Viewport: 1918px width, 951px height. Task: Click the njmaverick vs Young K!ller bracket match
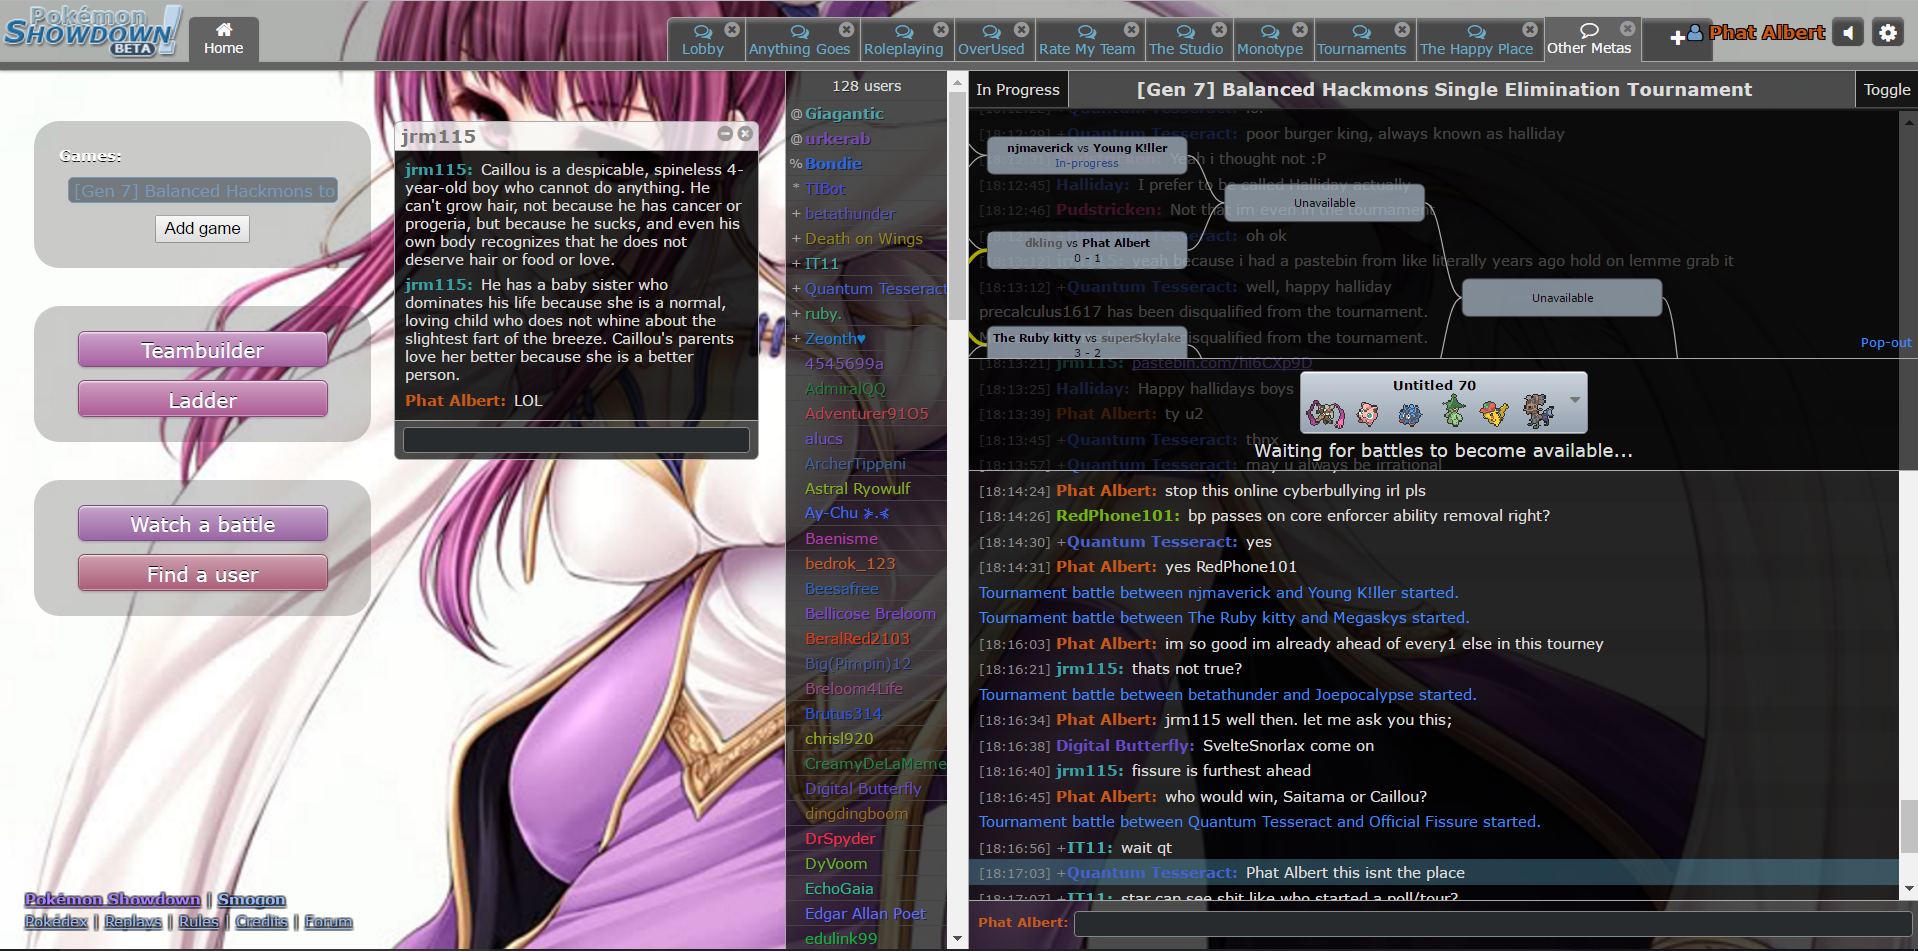pos(1087,155)
